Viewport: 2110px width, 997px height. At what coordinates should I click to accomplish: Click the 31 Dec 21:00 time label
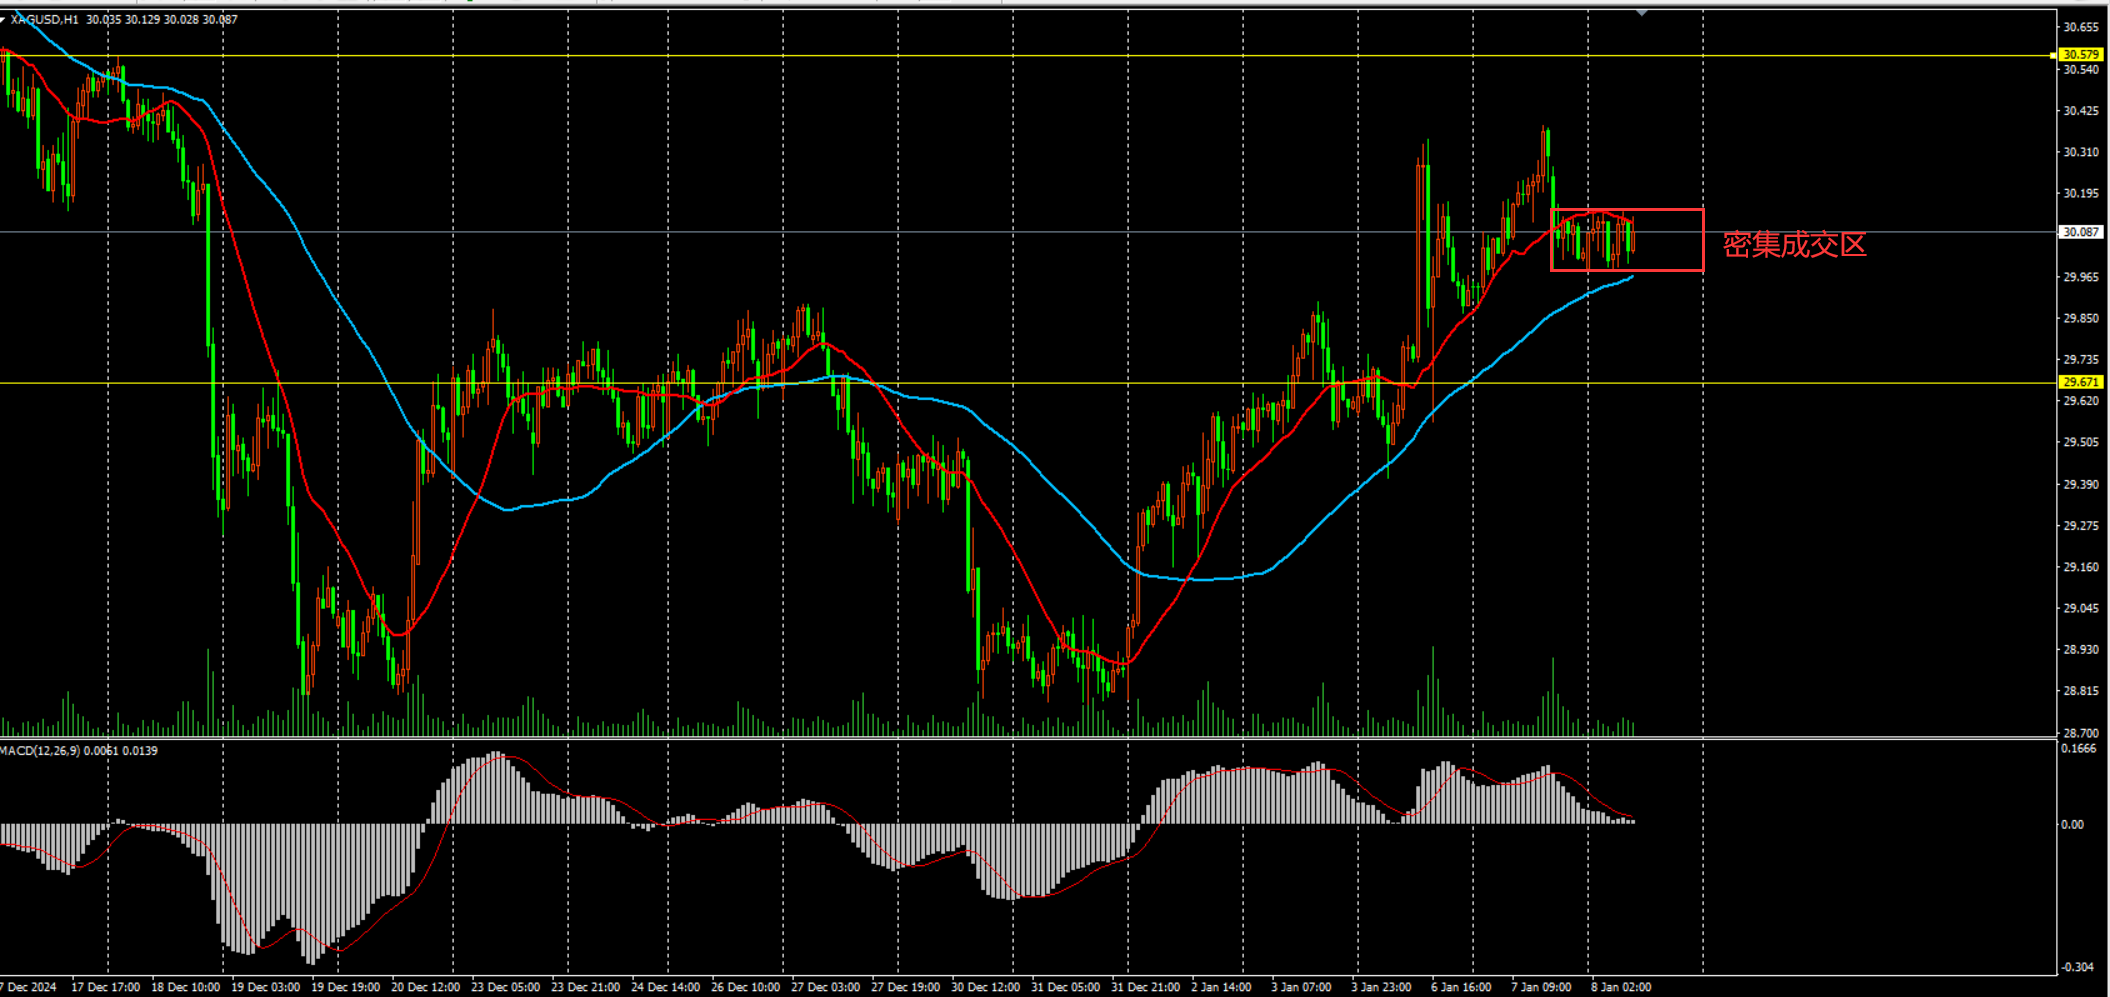pos(1146,987)
